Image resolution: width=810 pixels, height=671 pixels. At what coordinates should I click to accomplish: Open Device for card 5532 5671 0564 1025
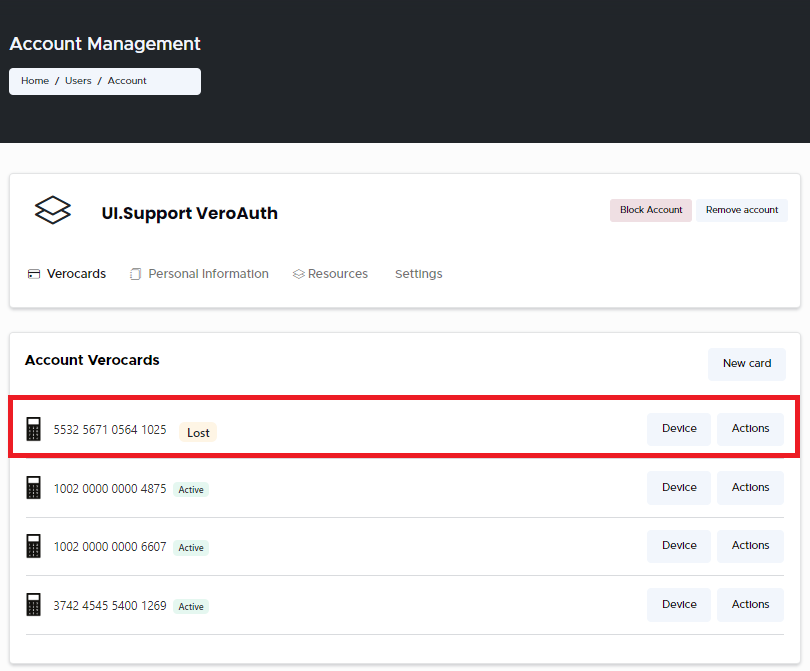tap(678, 428)
